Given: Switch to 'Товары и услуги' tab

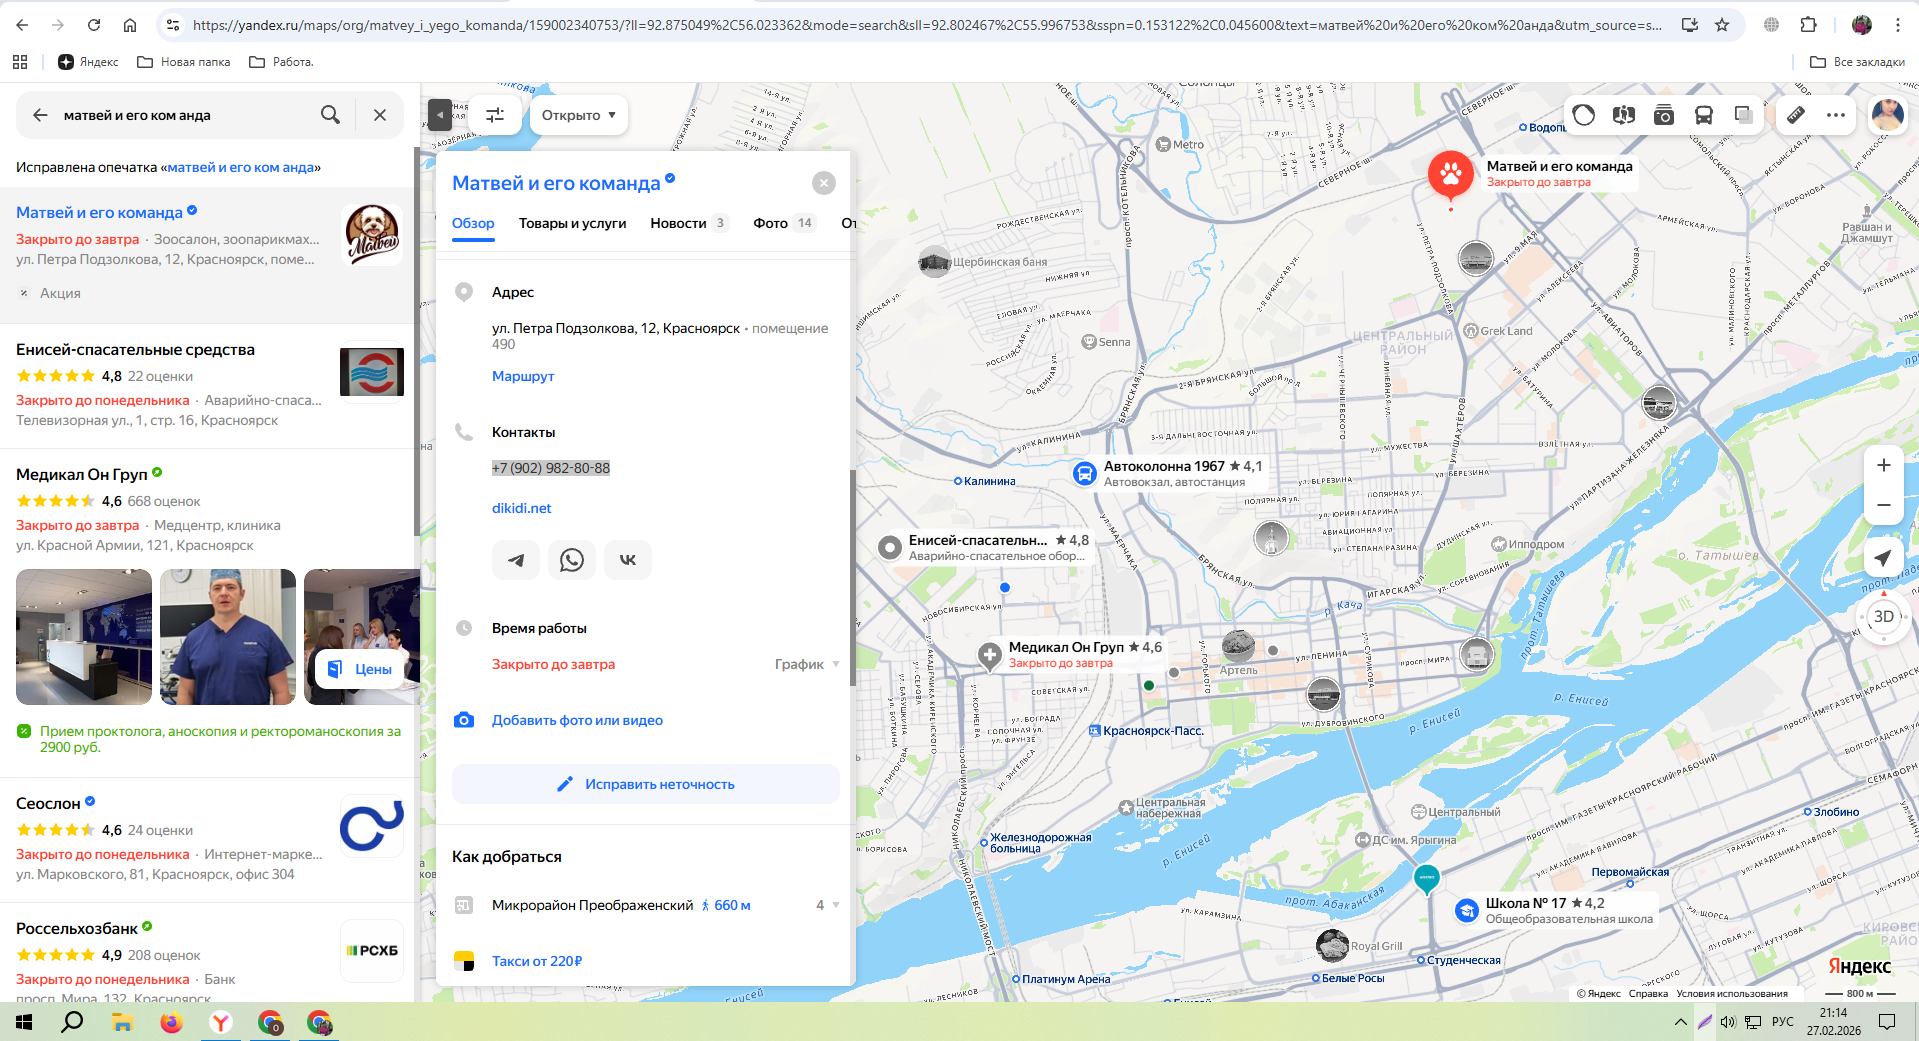Looking at the screenshot, I should (572, 223).
